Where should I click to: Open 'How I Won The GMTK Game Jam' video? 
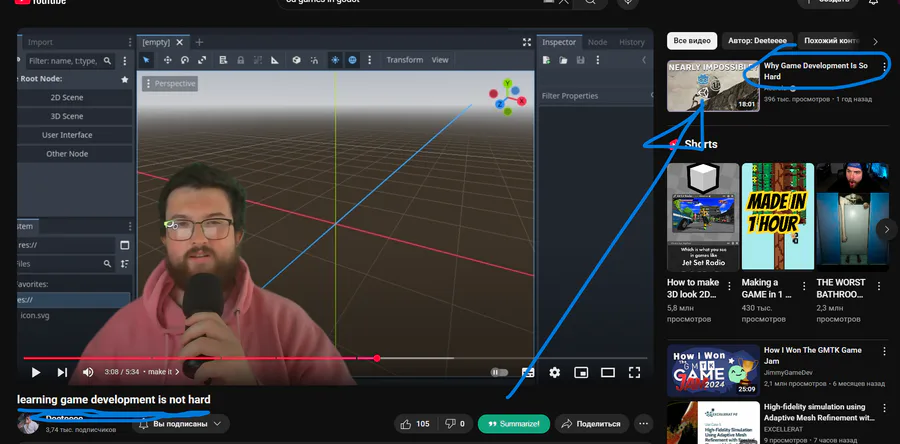point(713,371)
